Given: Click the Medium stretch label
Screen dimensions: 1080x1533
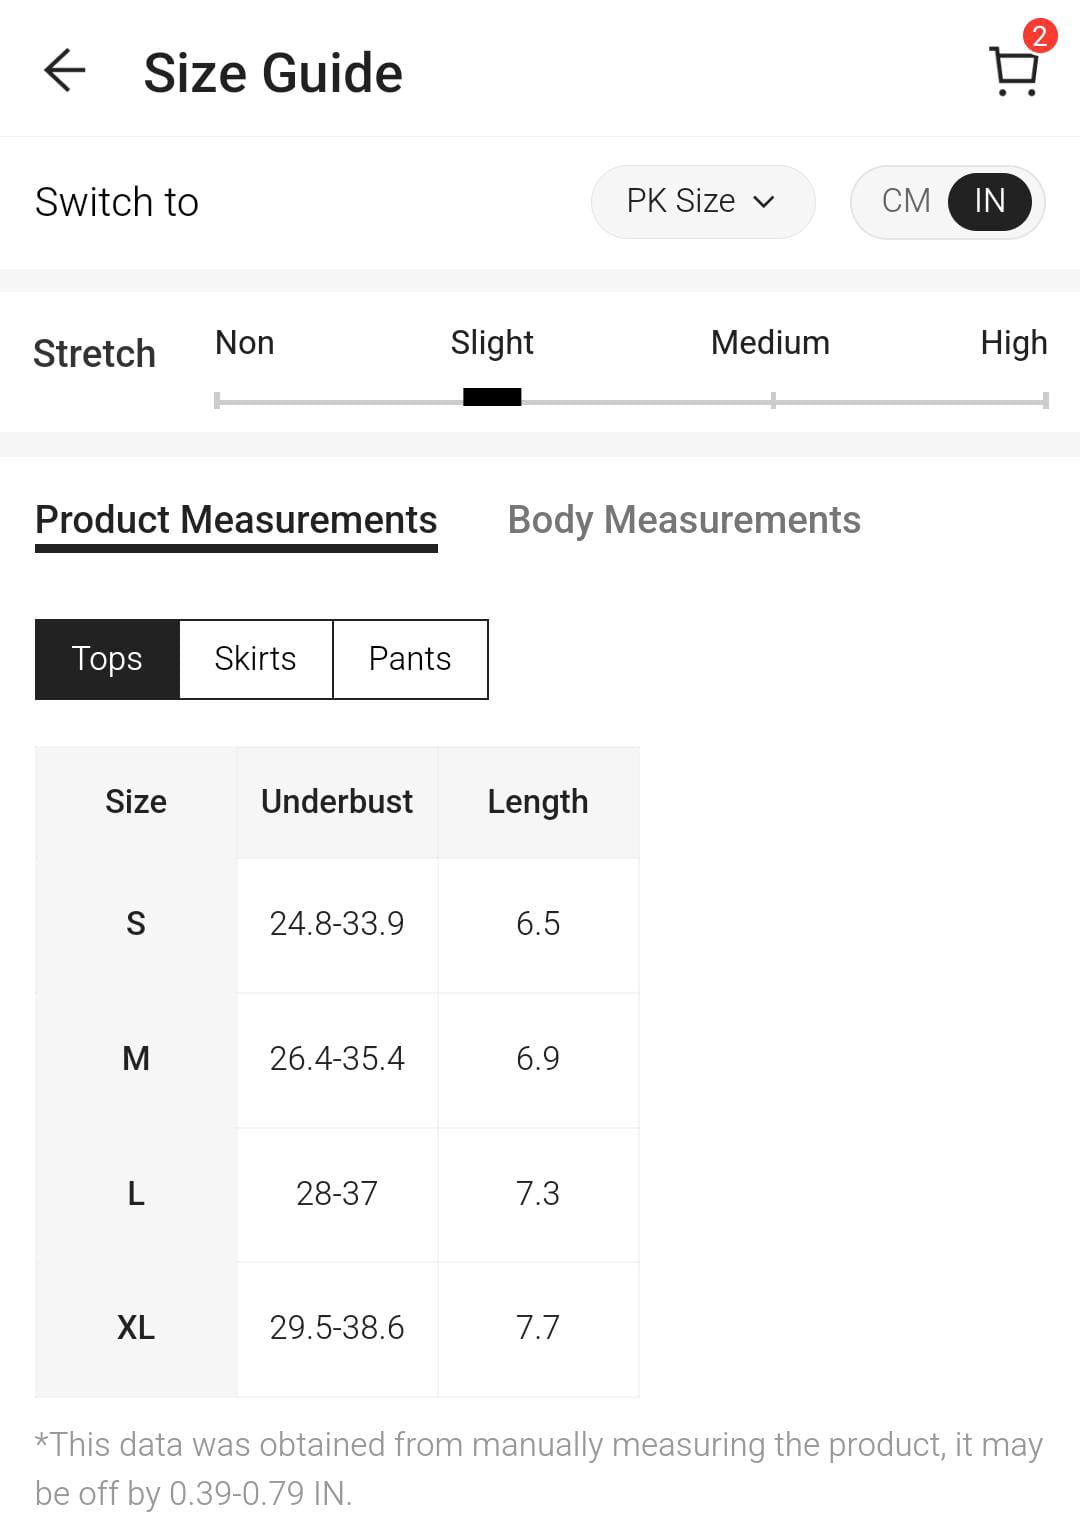Looking at the screenshot, I should (x=770, y=343).
